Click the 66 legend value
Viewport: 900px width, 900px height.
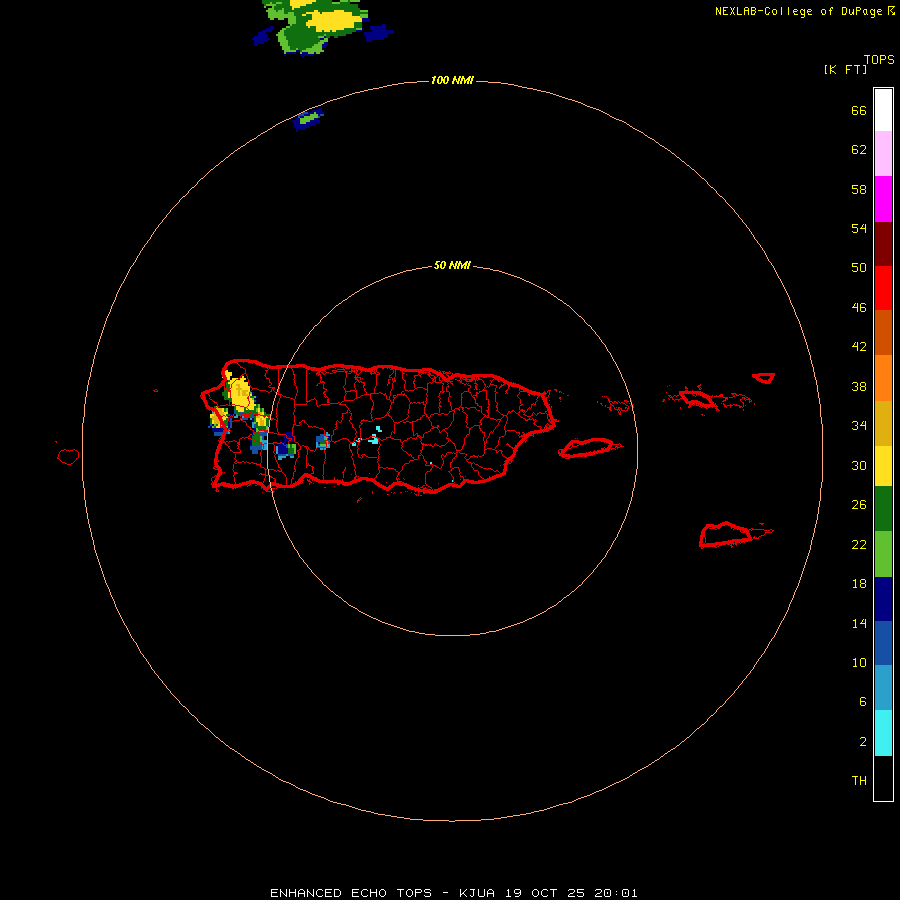click(859, 110)
